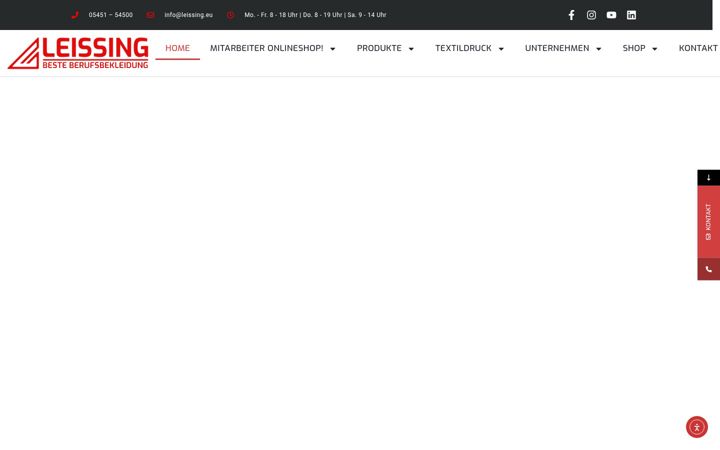720x450 pixels.
Task: Open the vertical Kontakt side tab
Action: tap(709, 222)
